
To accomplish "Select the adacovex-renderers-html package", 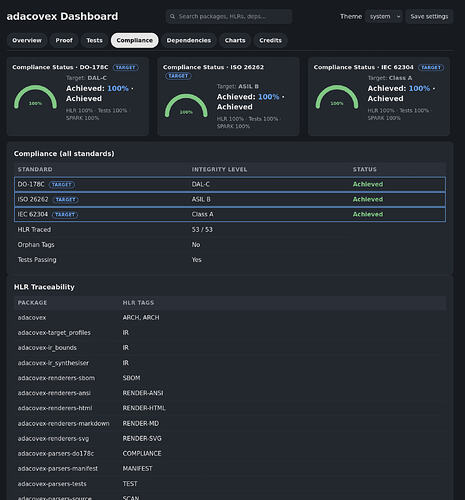I will [x=55, y=408].
